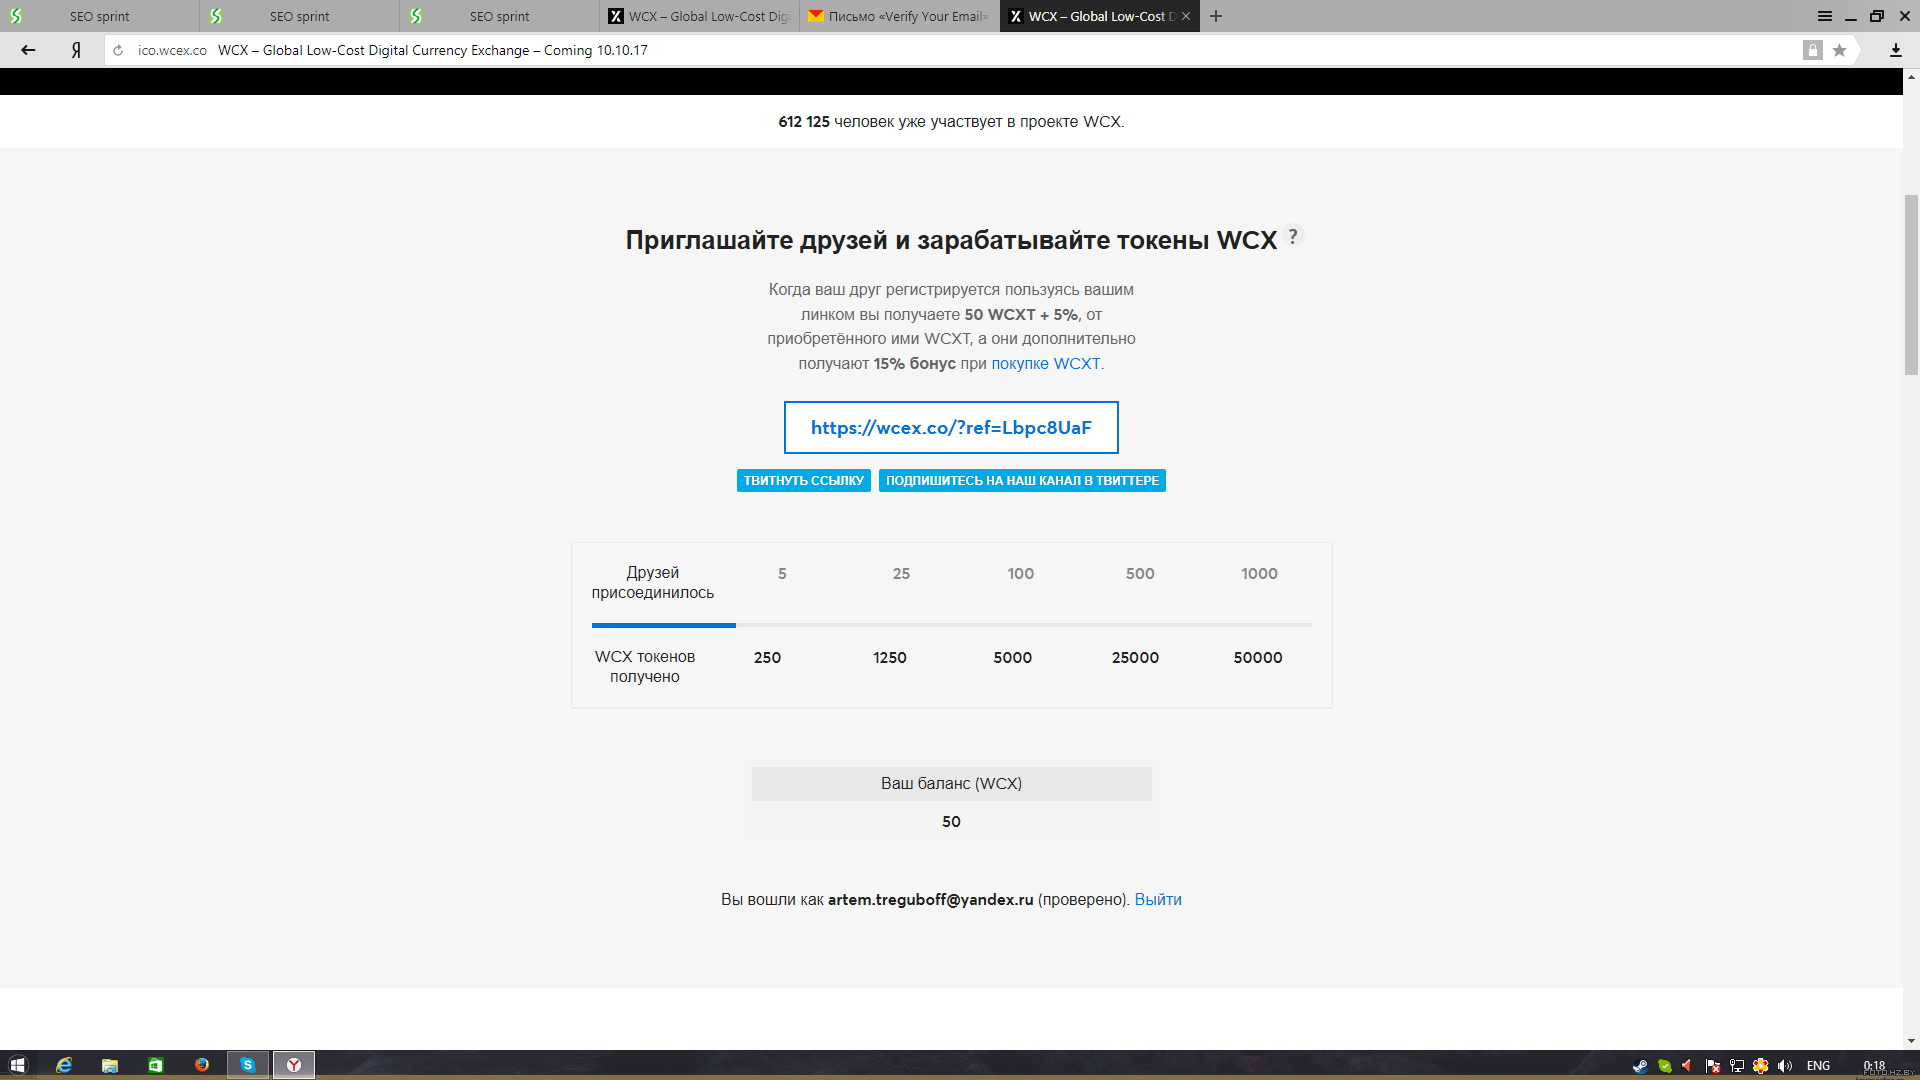Click the orange speaker tray icon
The height and width of the screenshot is (1080, 1920).
click(x=1688, y=1066)
